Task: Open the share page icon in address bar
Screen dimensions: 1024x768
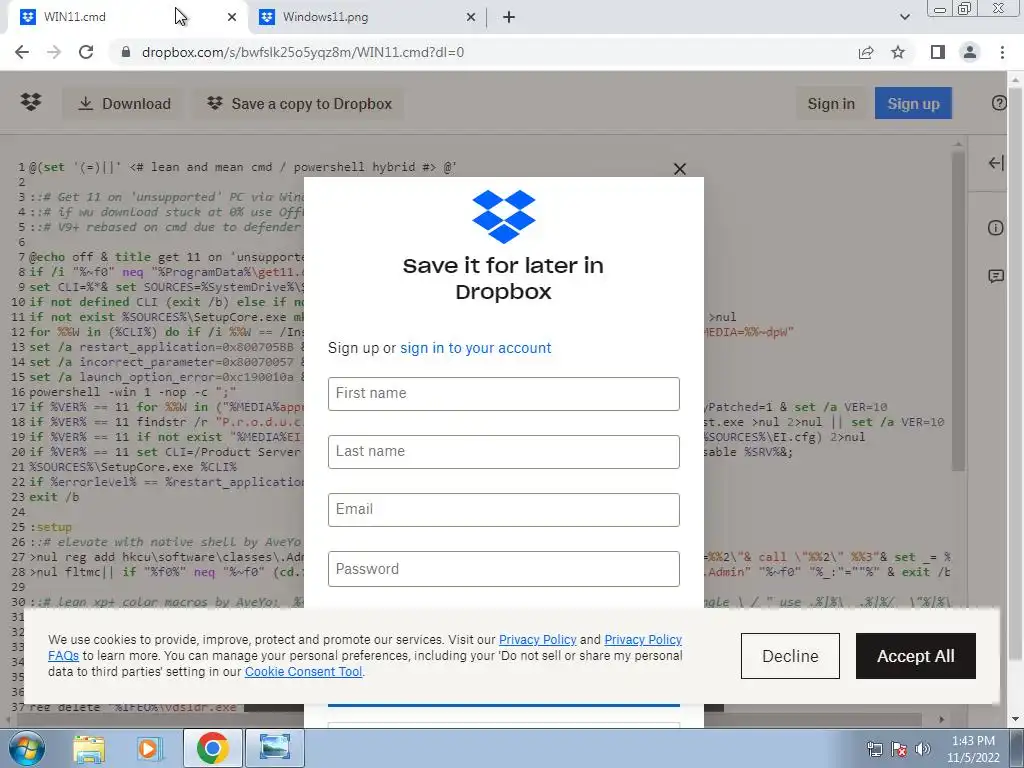Action: click(866, 52)
